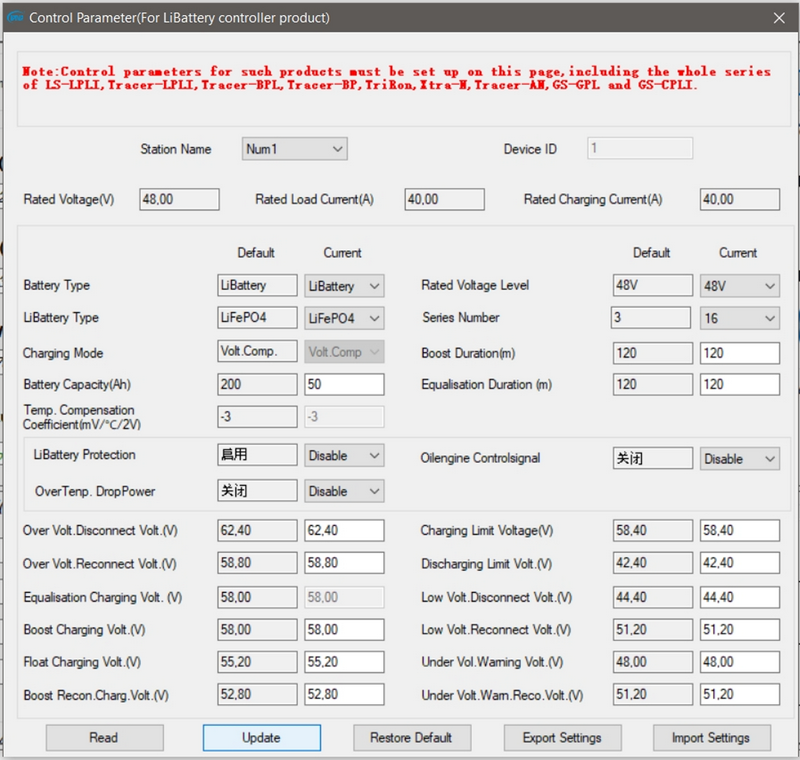Close the Control Parameter dialog
This screenshot has width=800, height=760.
779,17
